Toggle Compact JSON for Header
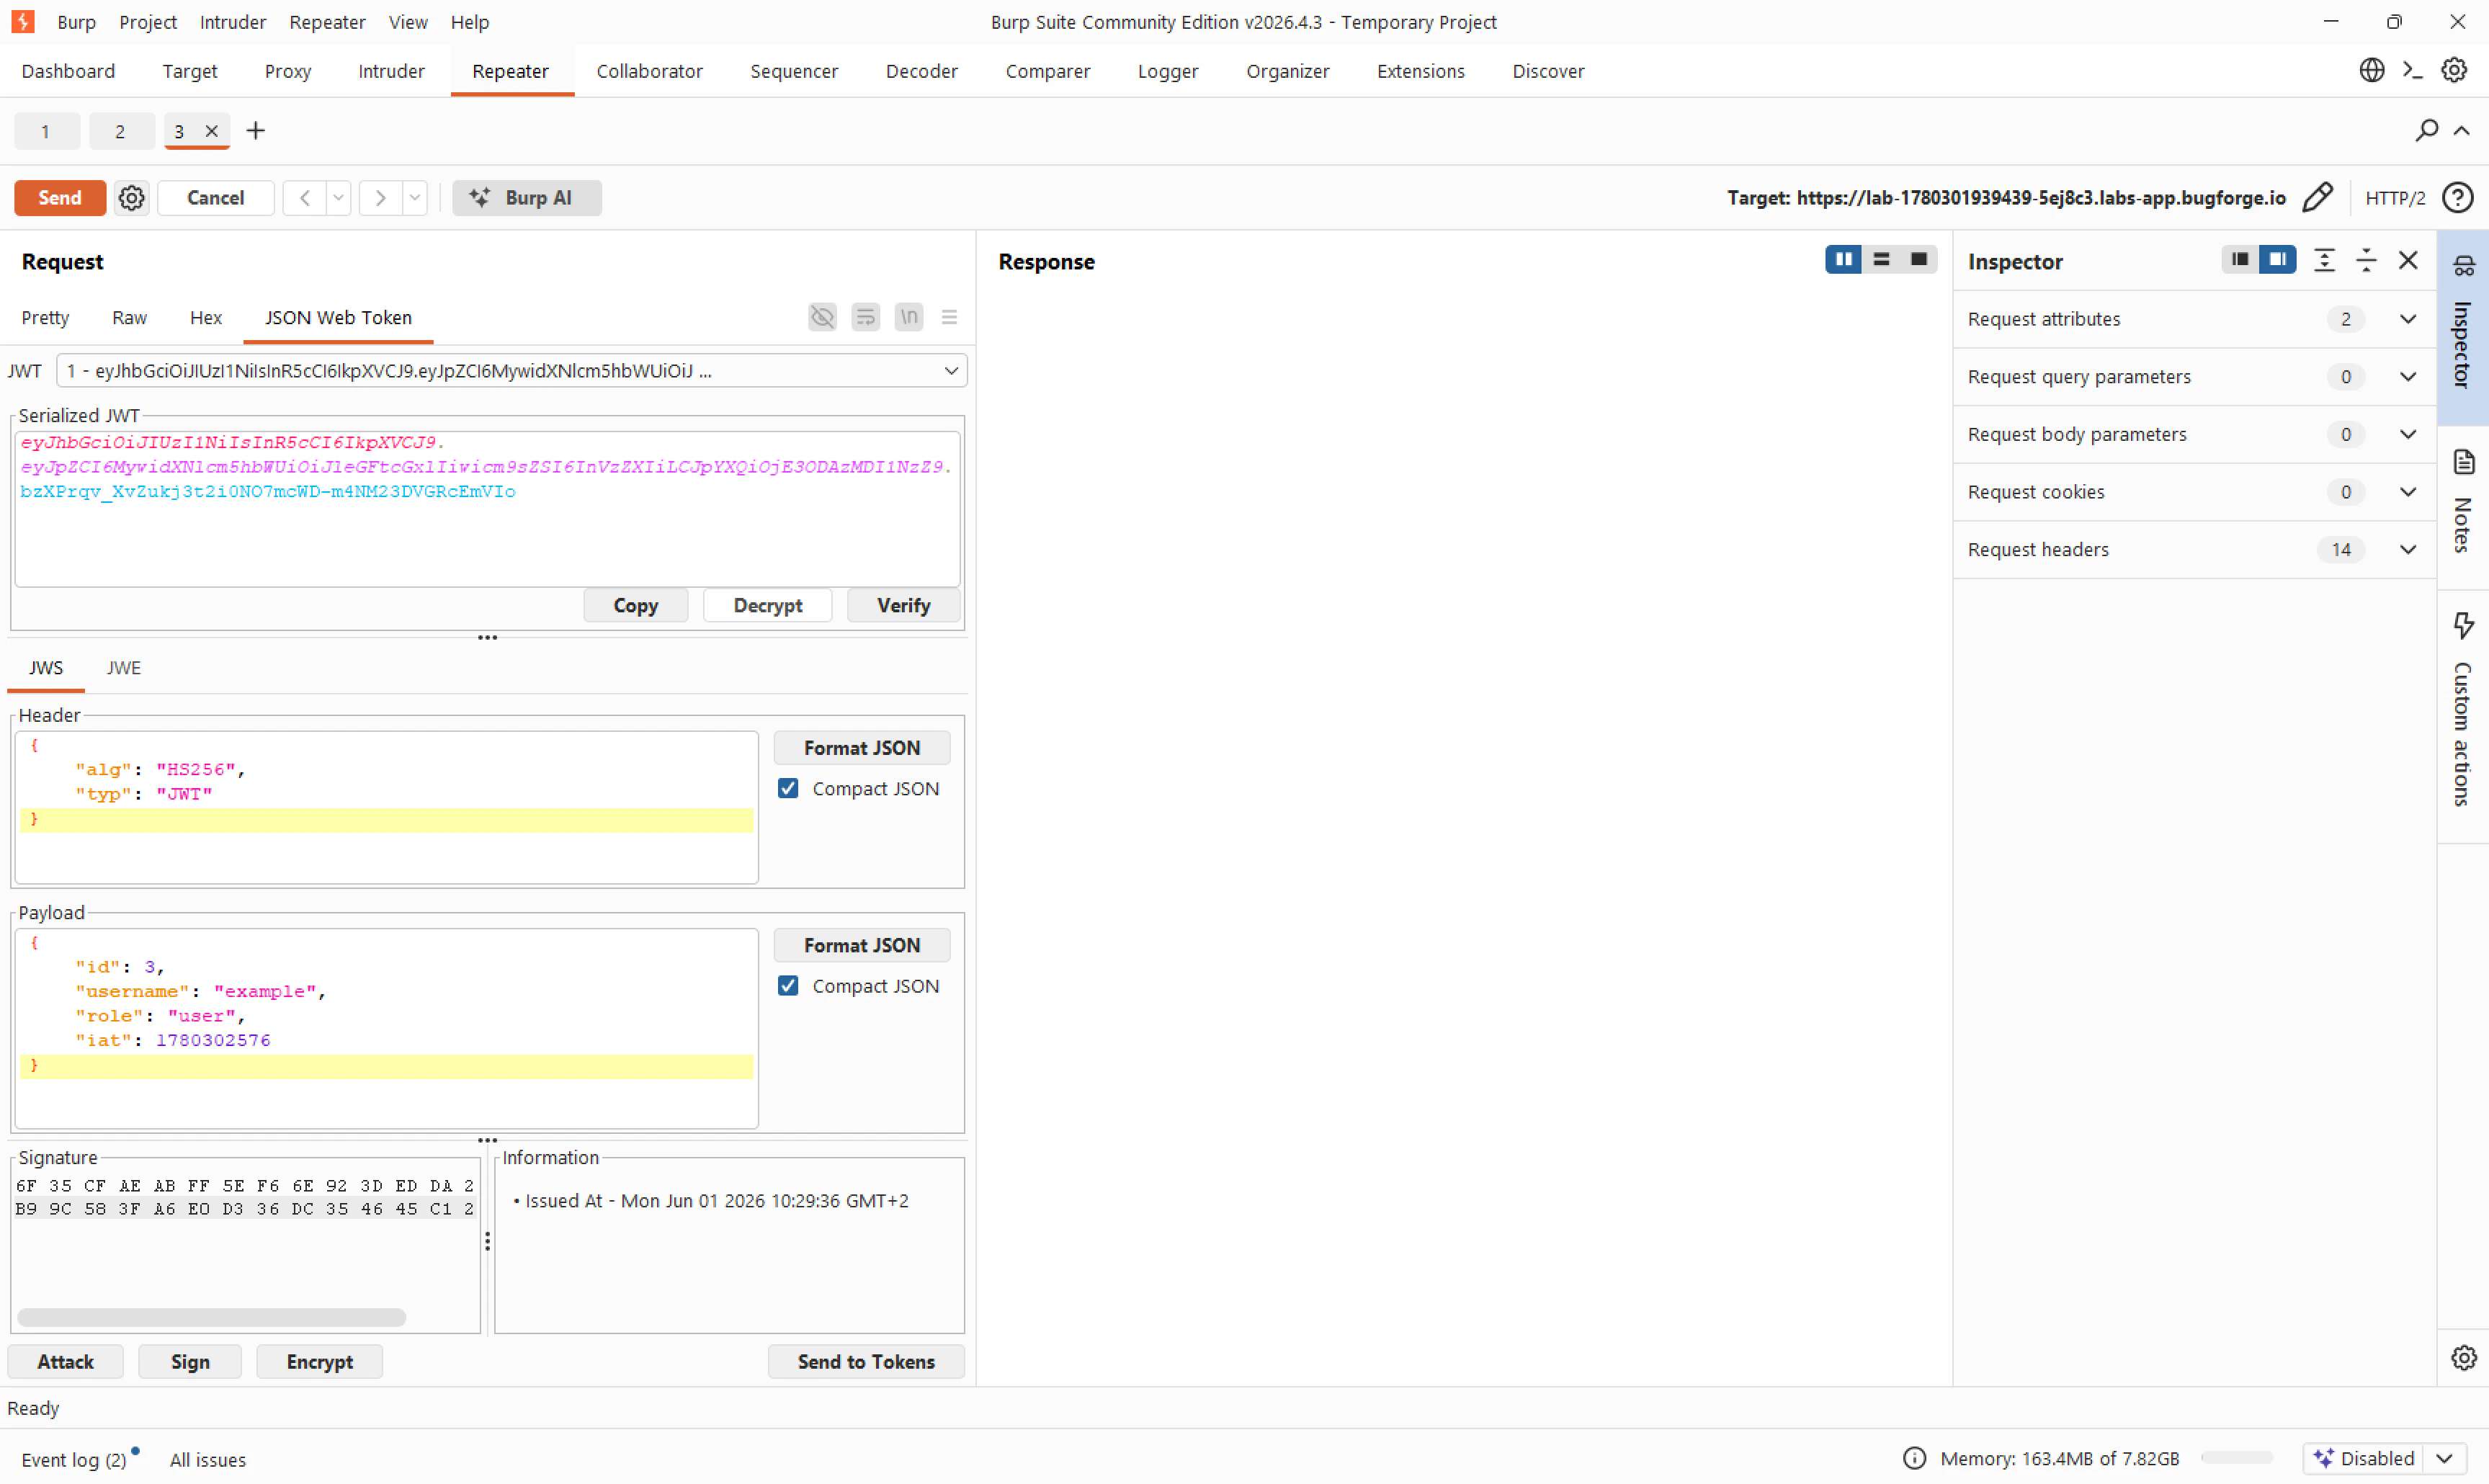This screenshot has width=2489, height=1484. click(x=788, y=788)
